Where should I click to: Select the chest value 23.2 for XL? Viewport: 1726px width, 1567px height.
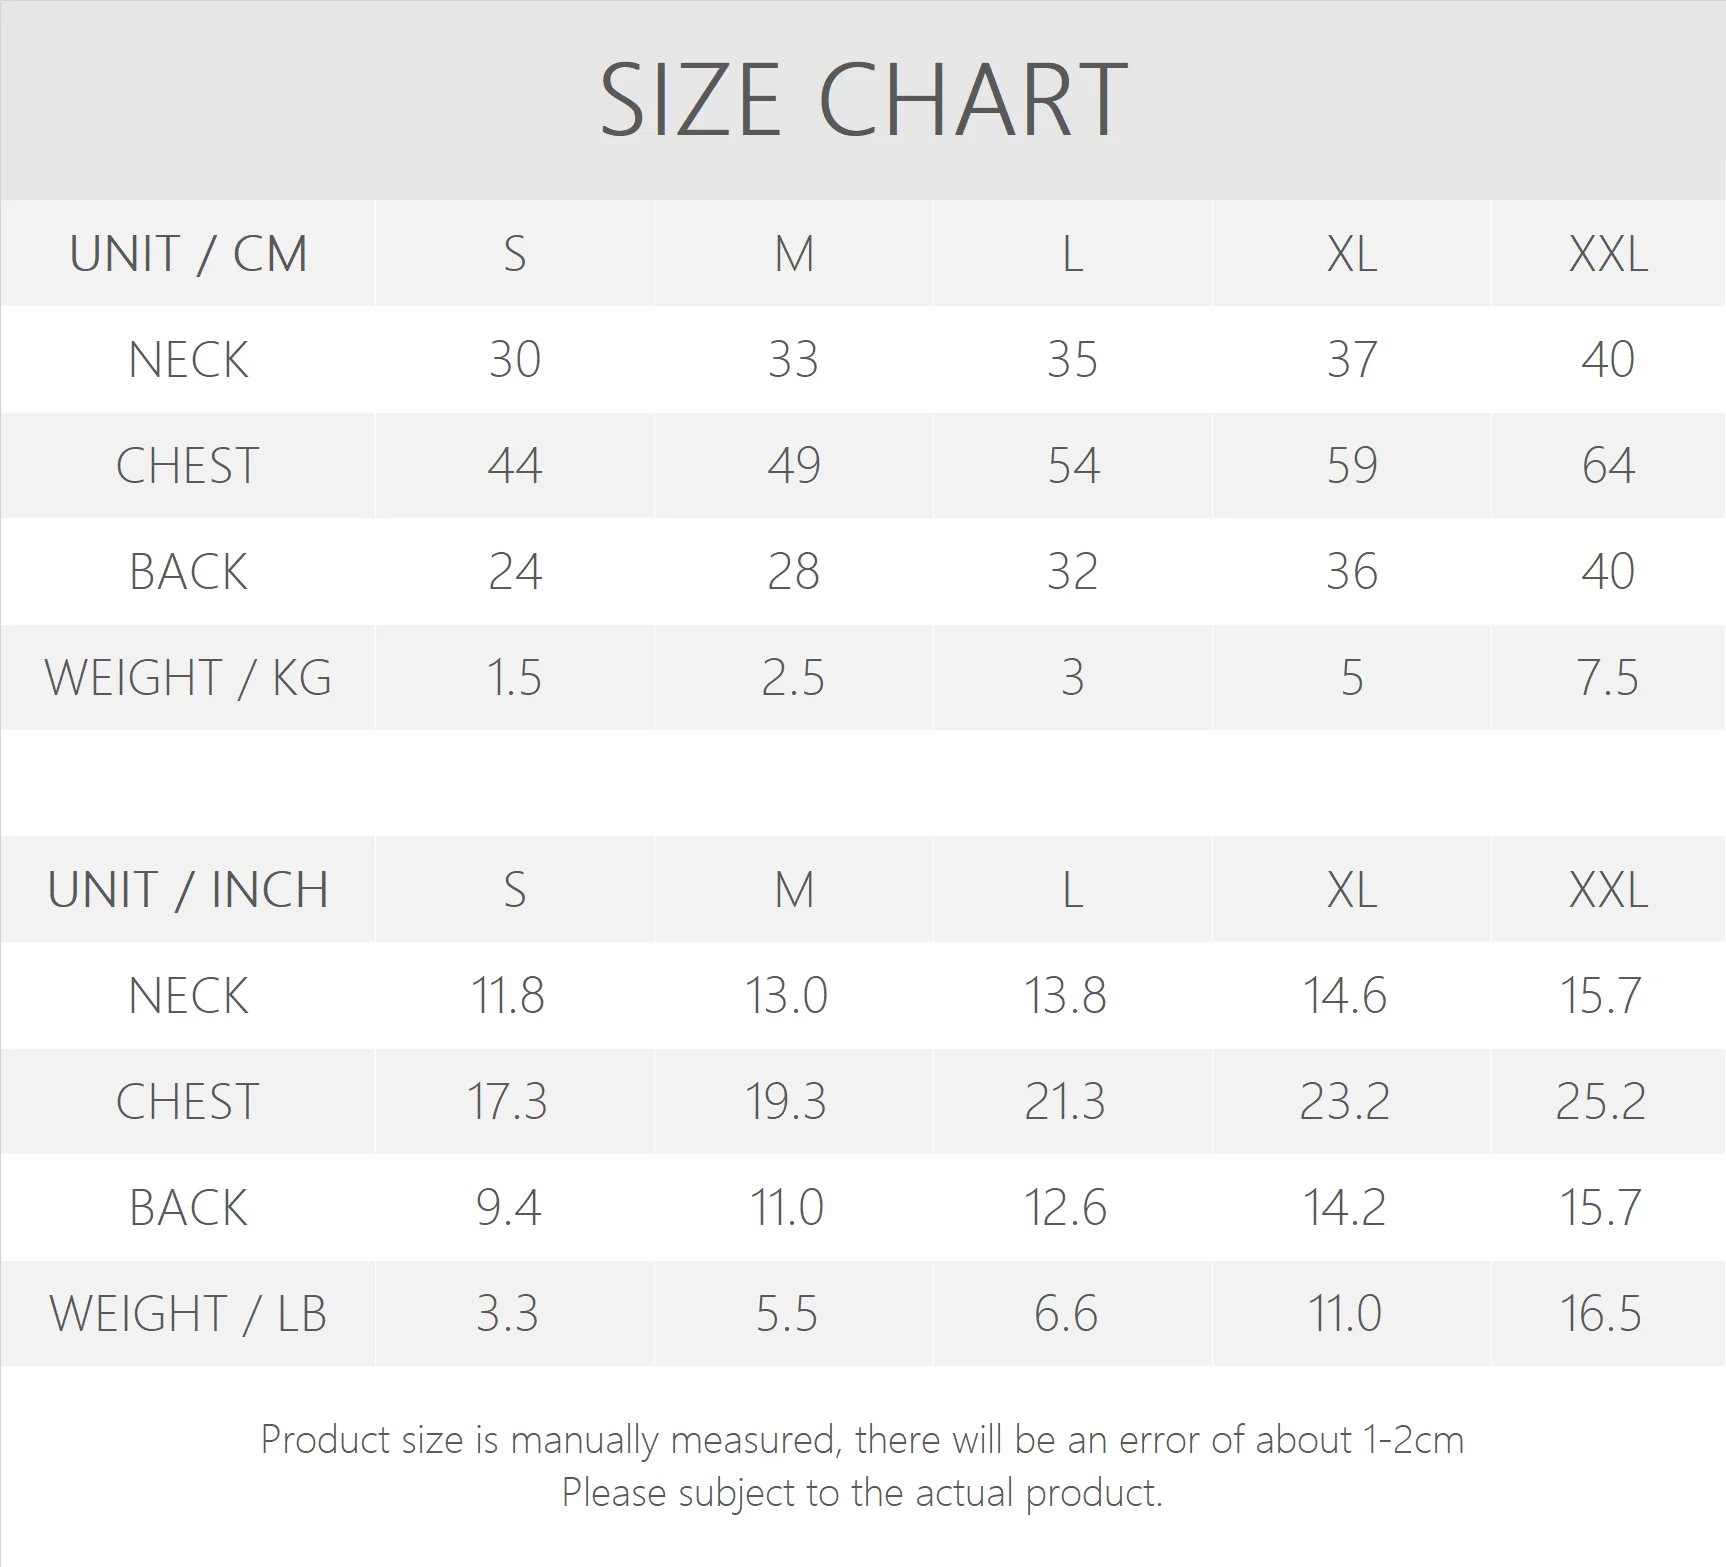coord(1345,1102)
